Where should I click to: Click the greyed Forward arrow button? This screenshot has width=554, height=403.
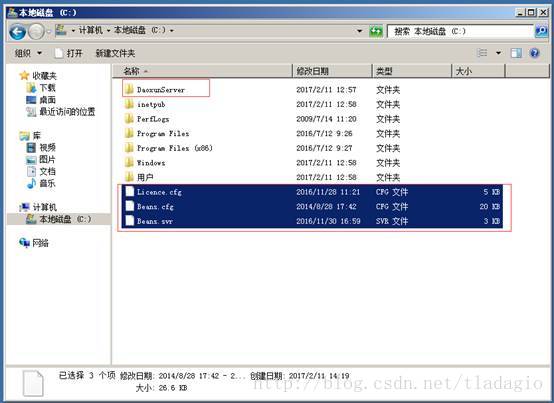click(36, 32)
